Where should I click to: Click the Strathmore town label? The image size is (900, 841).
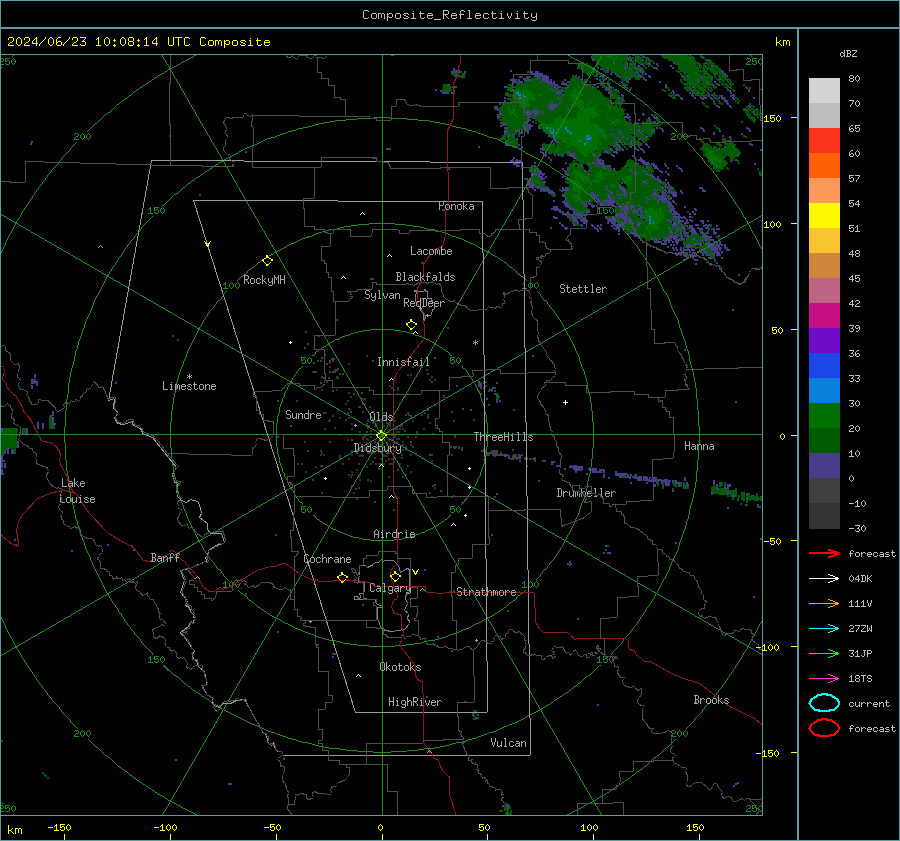click(x=486, y=592)
